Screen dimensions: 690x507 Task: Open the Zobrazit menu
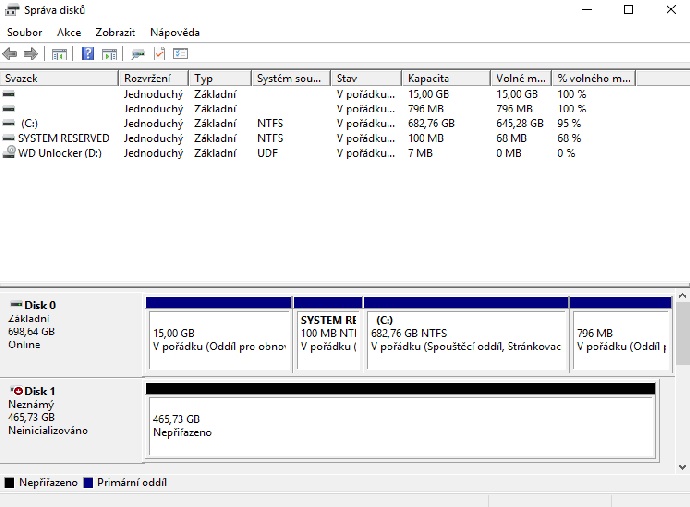[x=115, y=32]
